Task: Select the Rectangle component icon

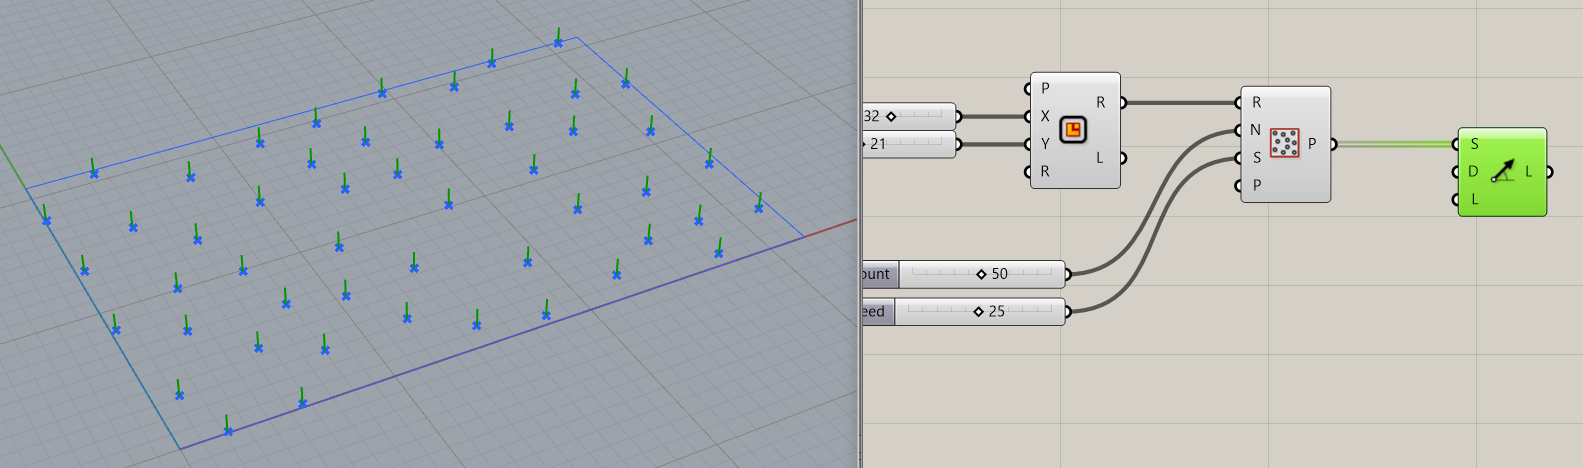Action: click(x=1073, y=130)
